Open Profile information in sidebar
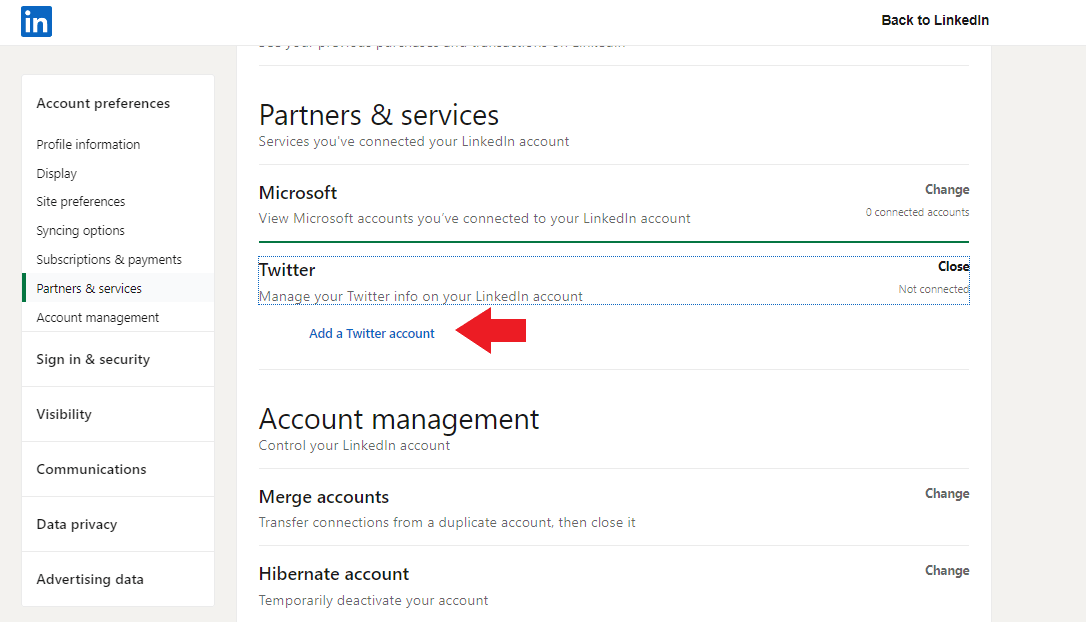1086x622 pixels. coord(88,144)
